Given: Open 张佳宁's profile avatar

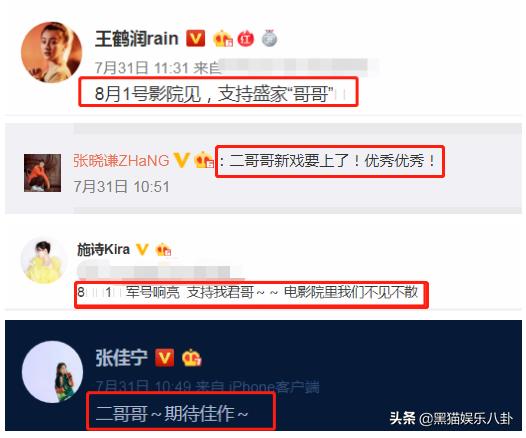Looking at the screenshot, I should [53, 372].
